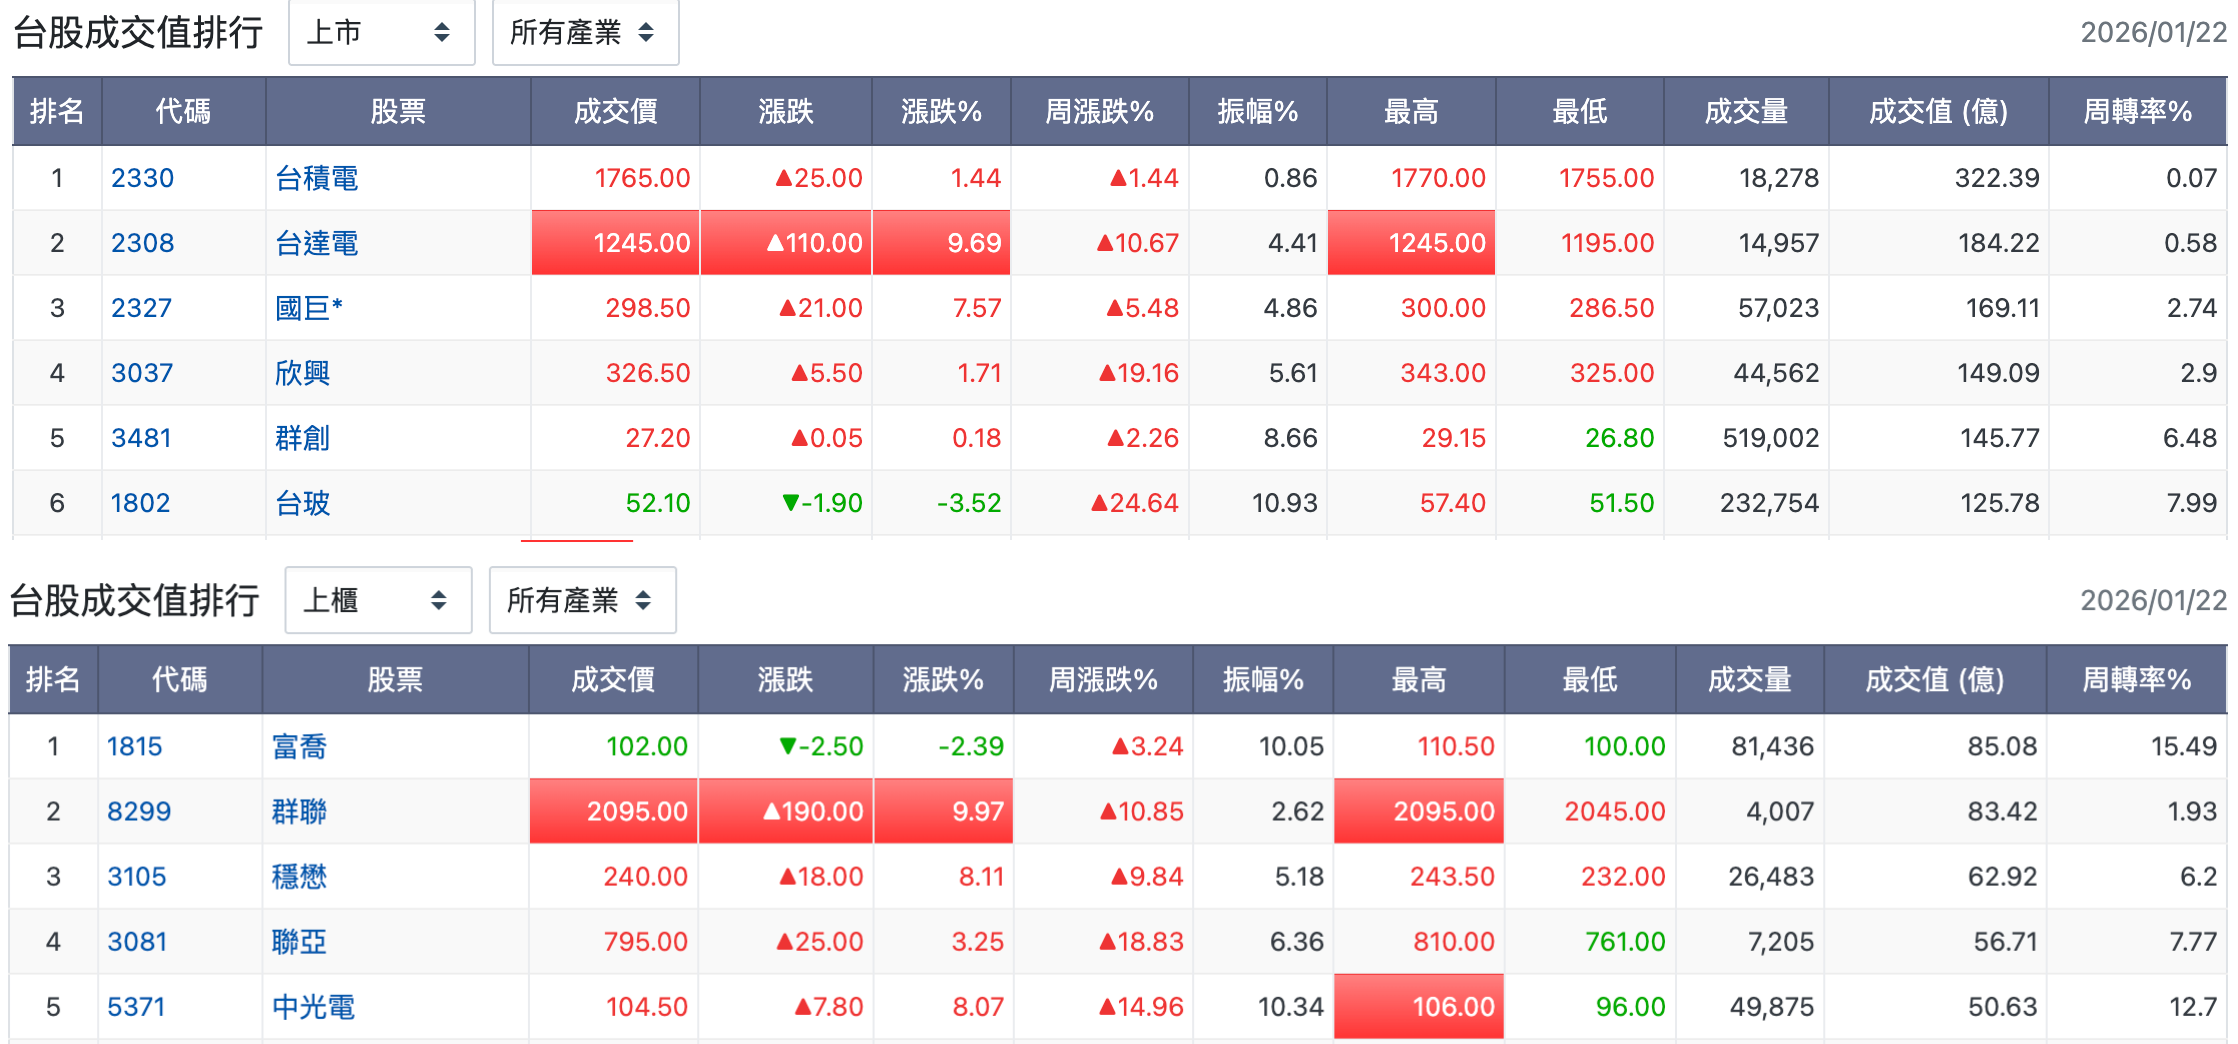Image resolution: width=2238 pixels, height=1044 pixels.
Task: Expand 所有產業 dropdown in the top table
Action: coord(584,33)
